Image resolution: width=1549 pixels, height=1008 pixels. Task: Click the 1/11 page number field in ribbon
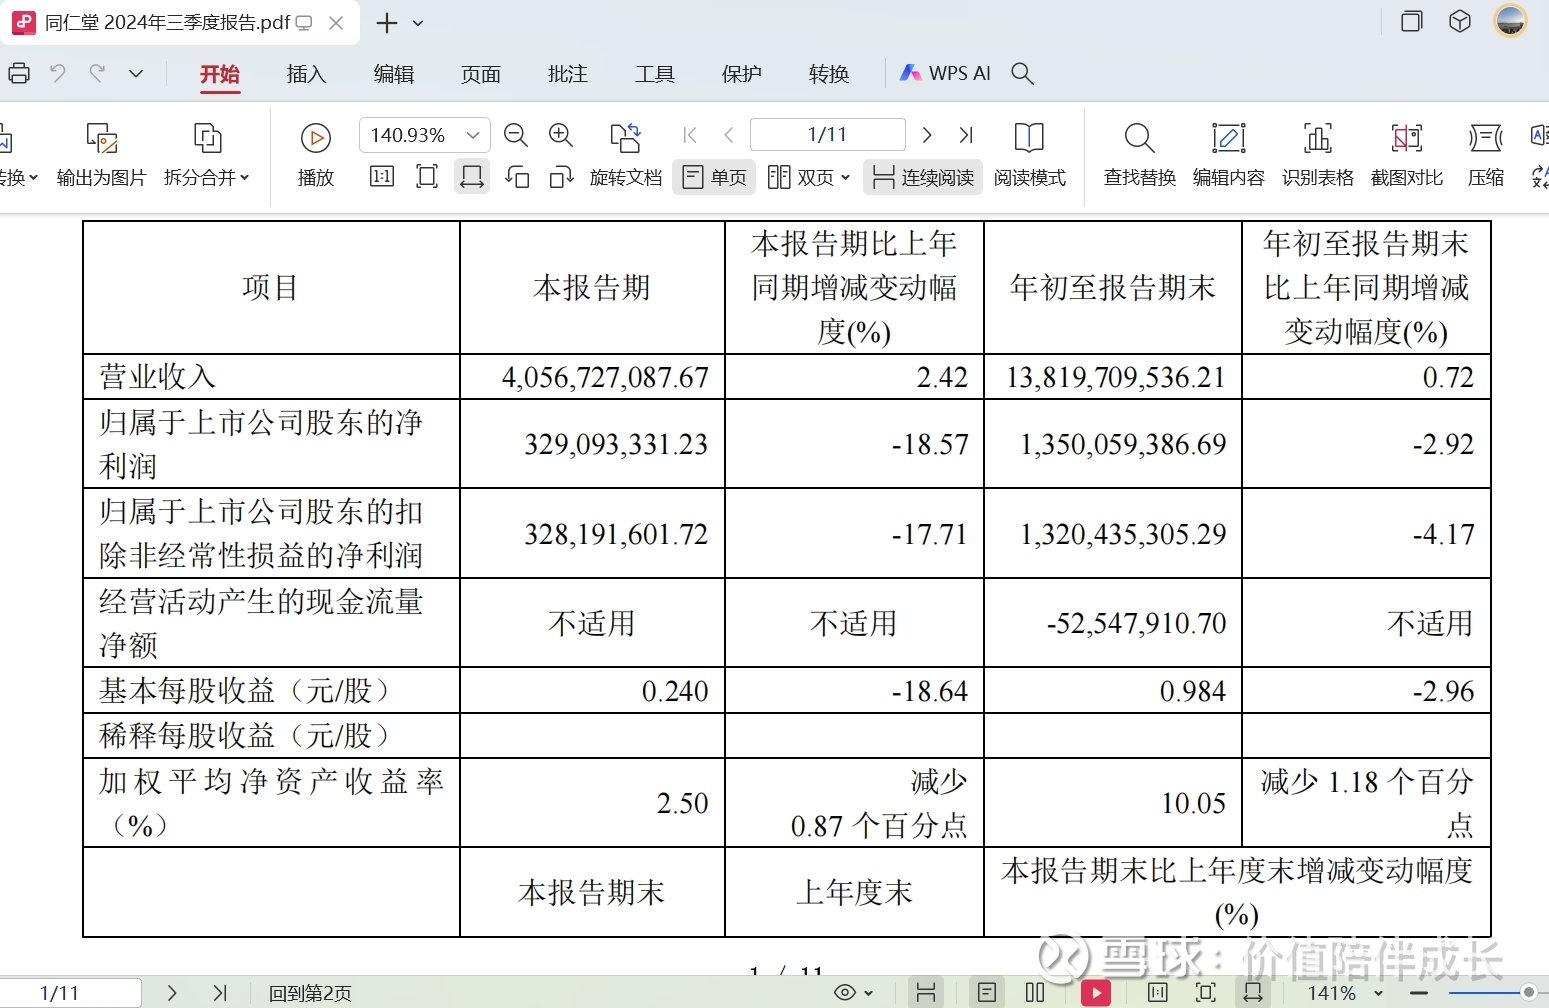click(828, 135)
